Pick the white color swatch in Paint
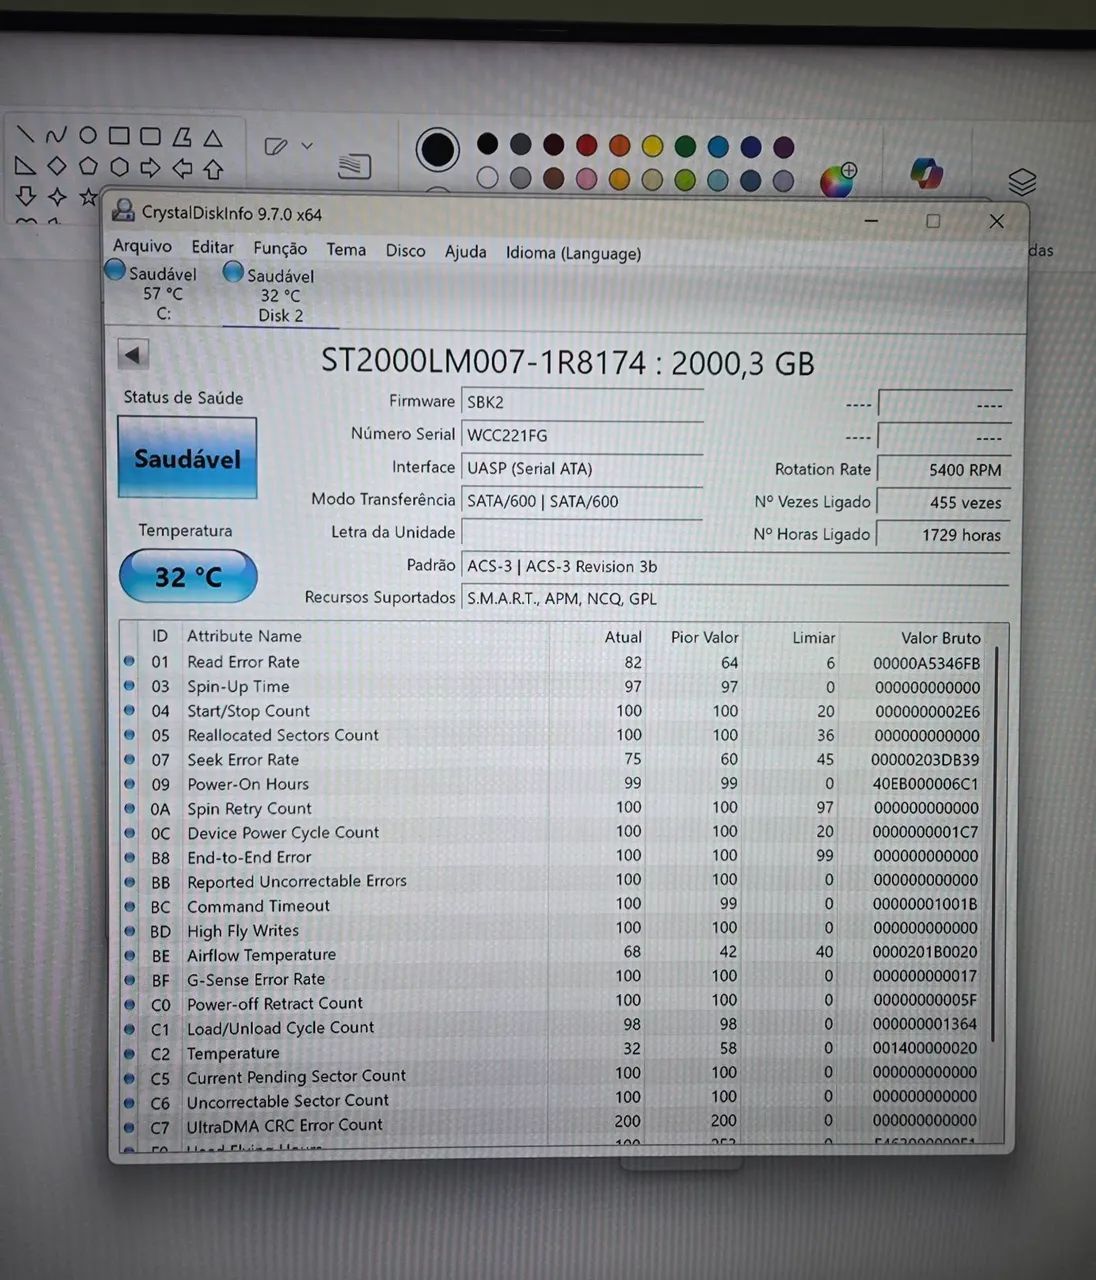This screenshot has height=1280, width=1096. point(487,178)
